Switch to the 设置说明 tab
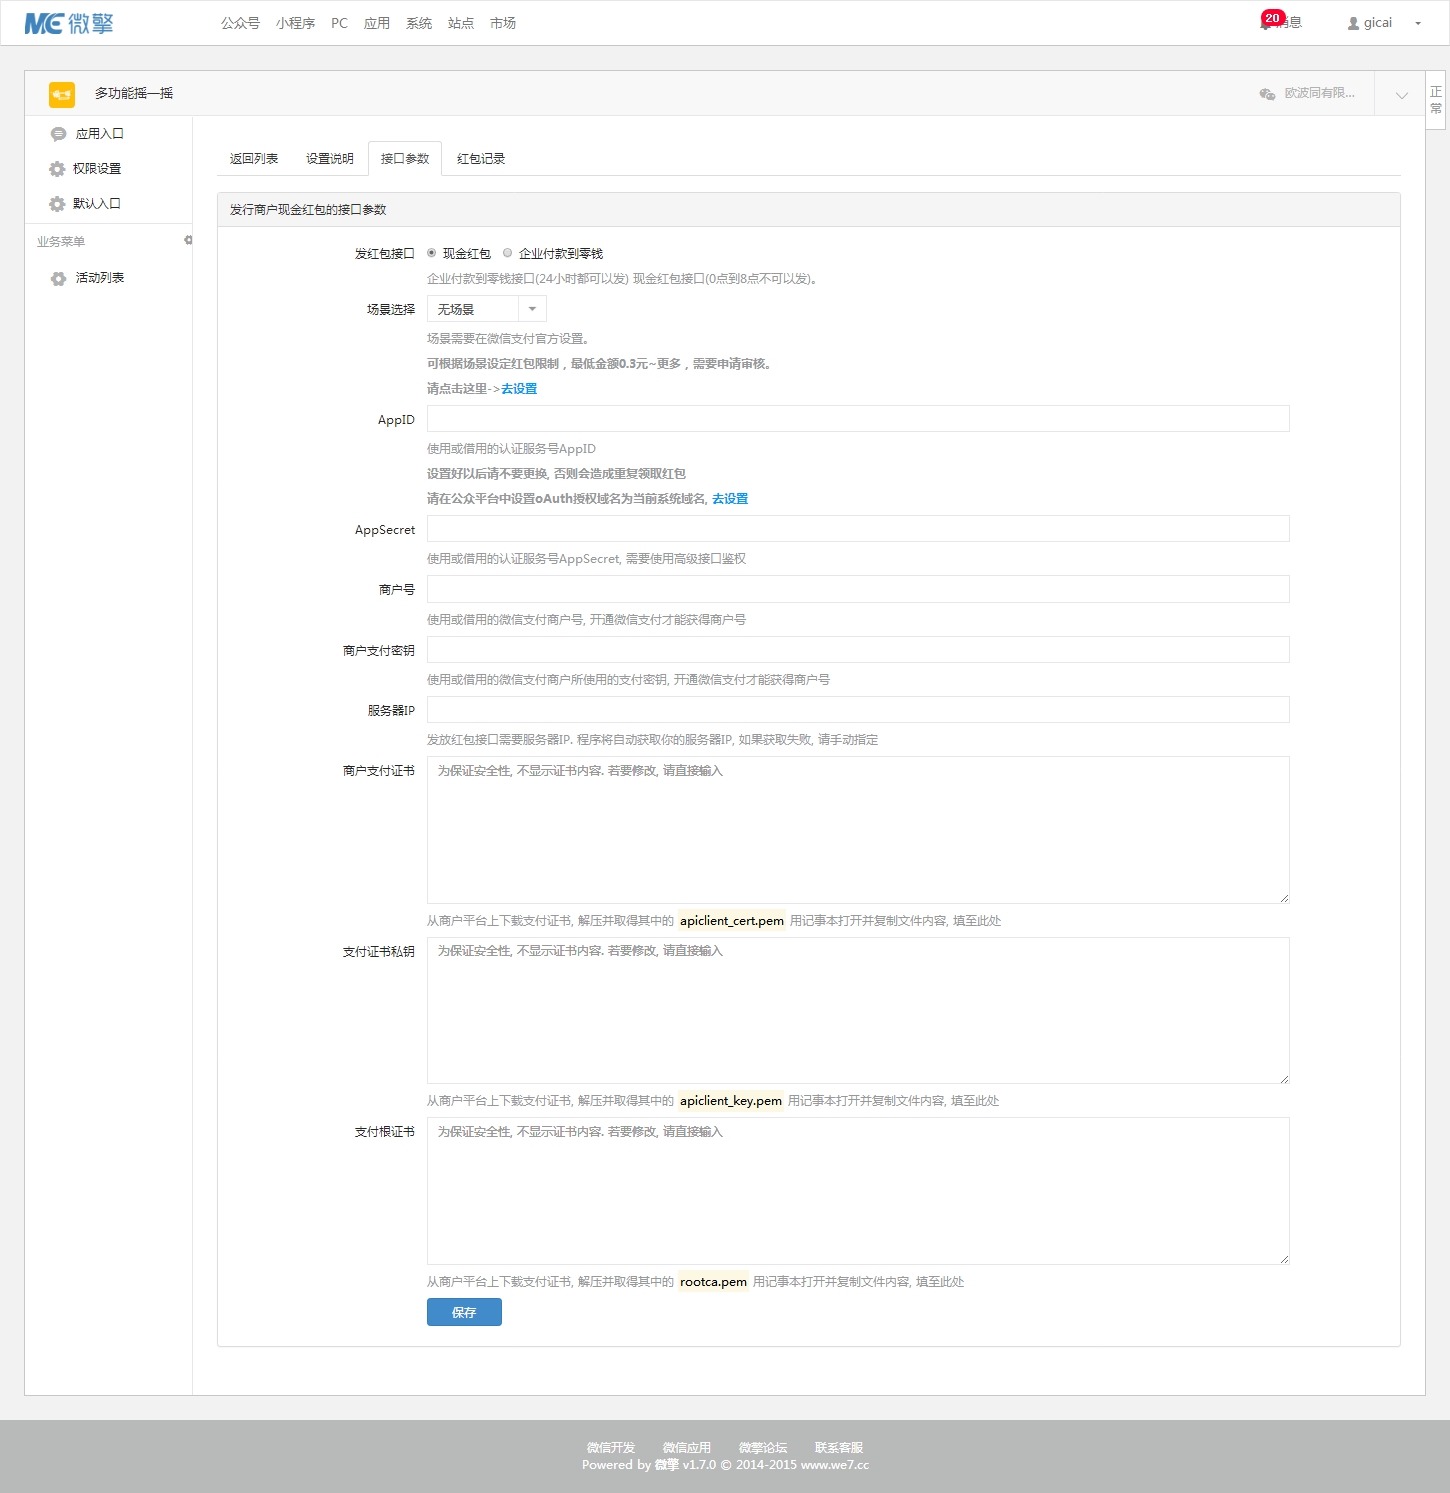Image resolution: width=1450 pixels, height=1493 pixels. (330, 159)
